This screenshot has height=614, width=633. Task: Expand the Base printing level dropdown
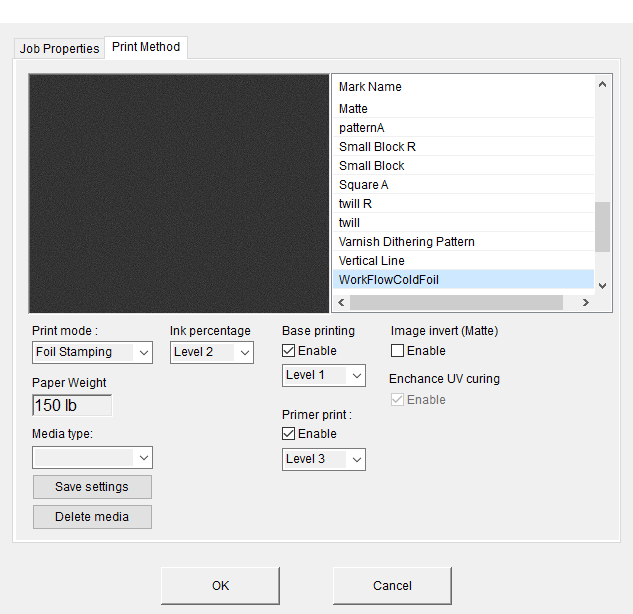324,375
